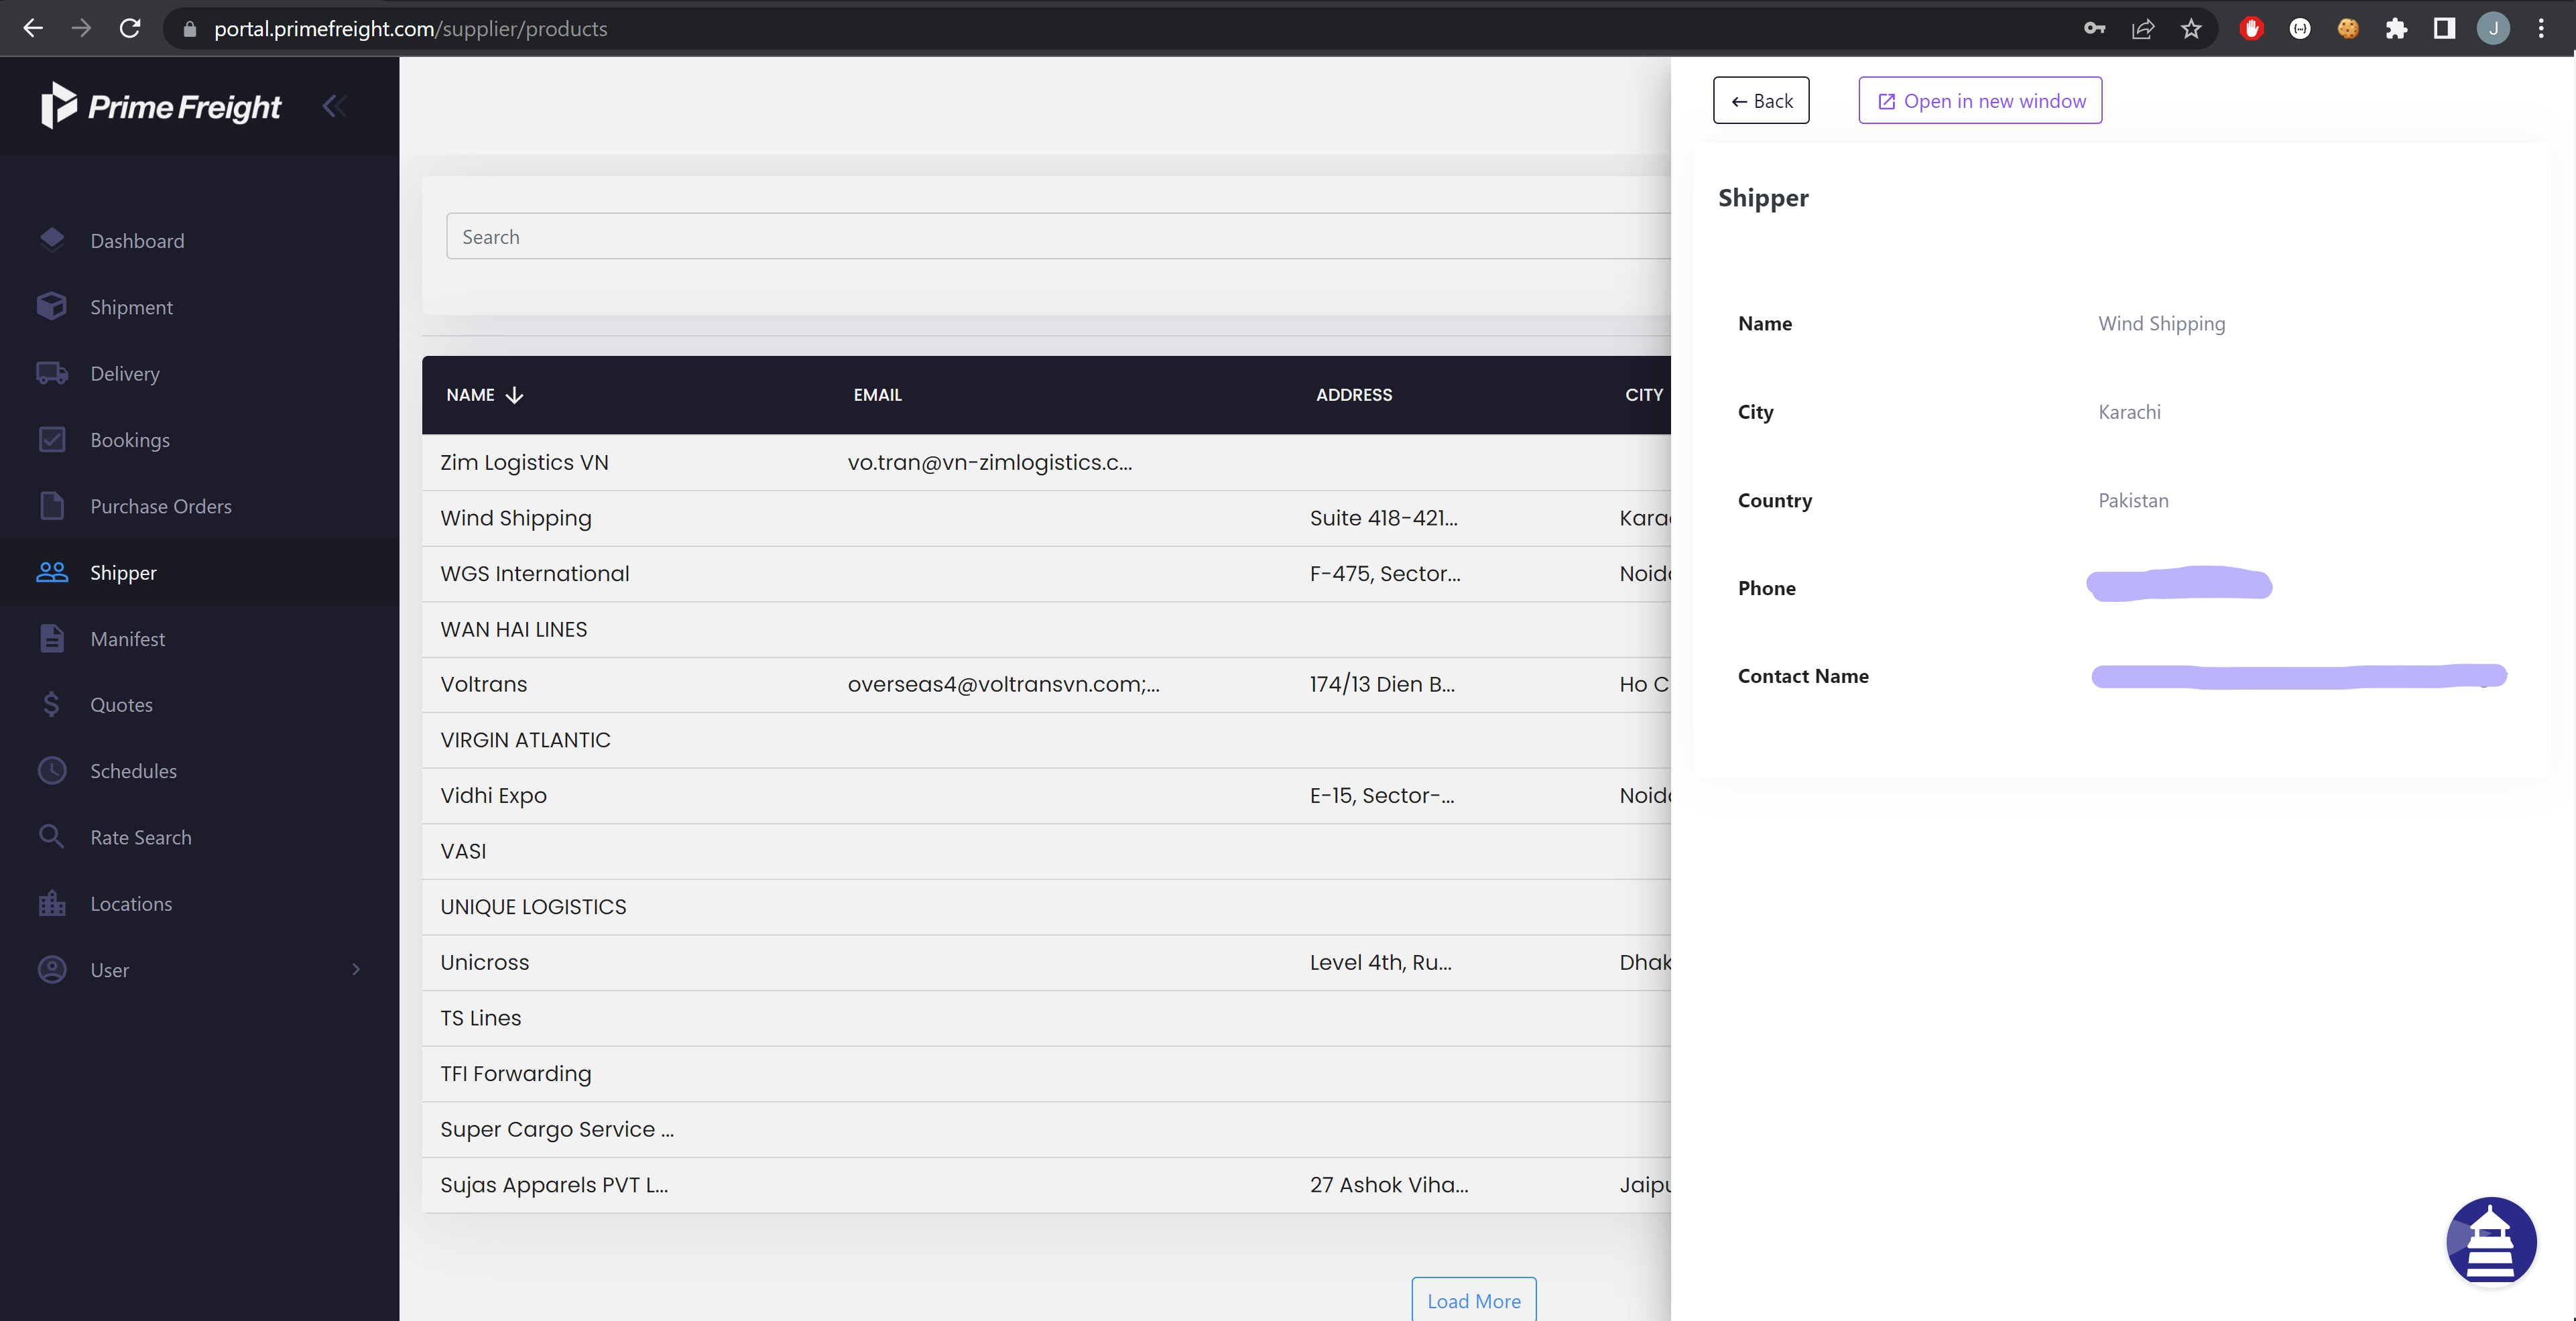2576x1321 pixels.
Task: Open the Rate Search menu item
Action: click(x=141, y=837)
